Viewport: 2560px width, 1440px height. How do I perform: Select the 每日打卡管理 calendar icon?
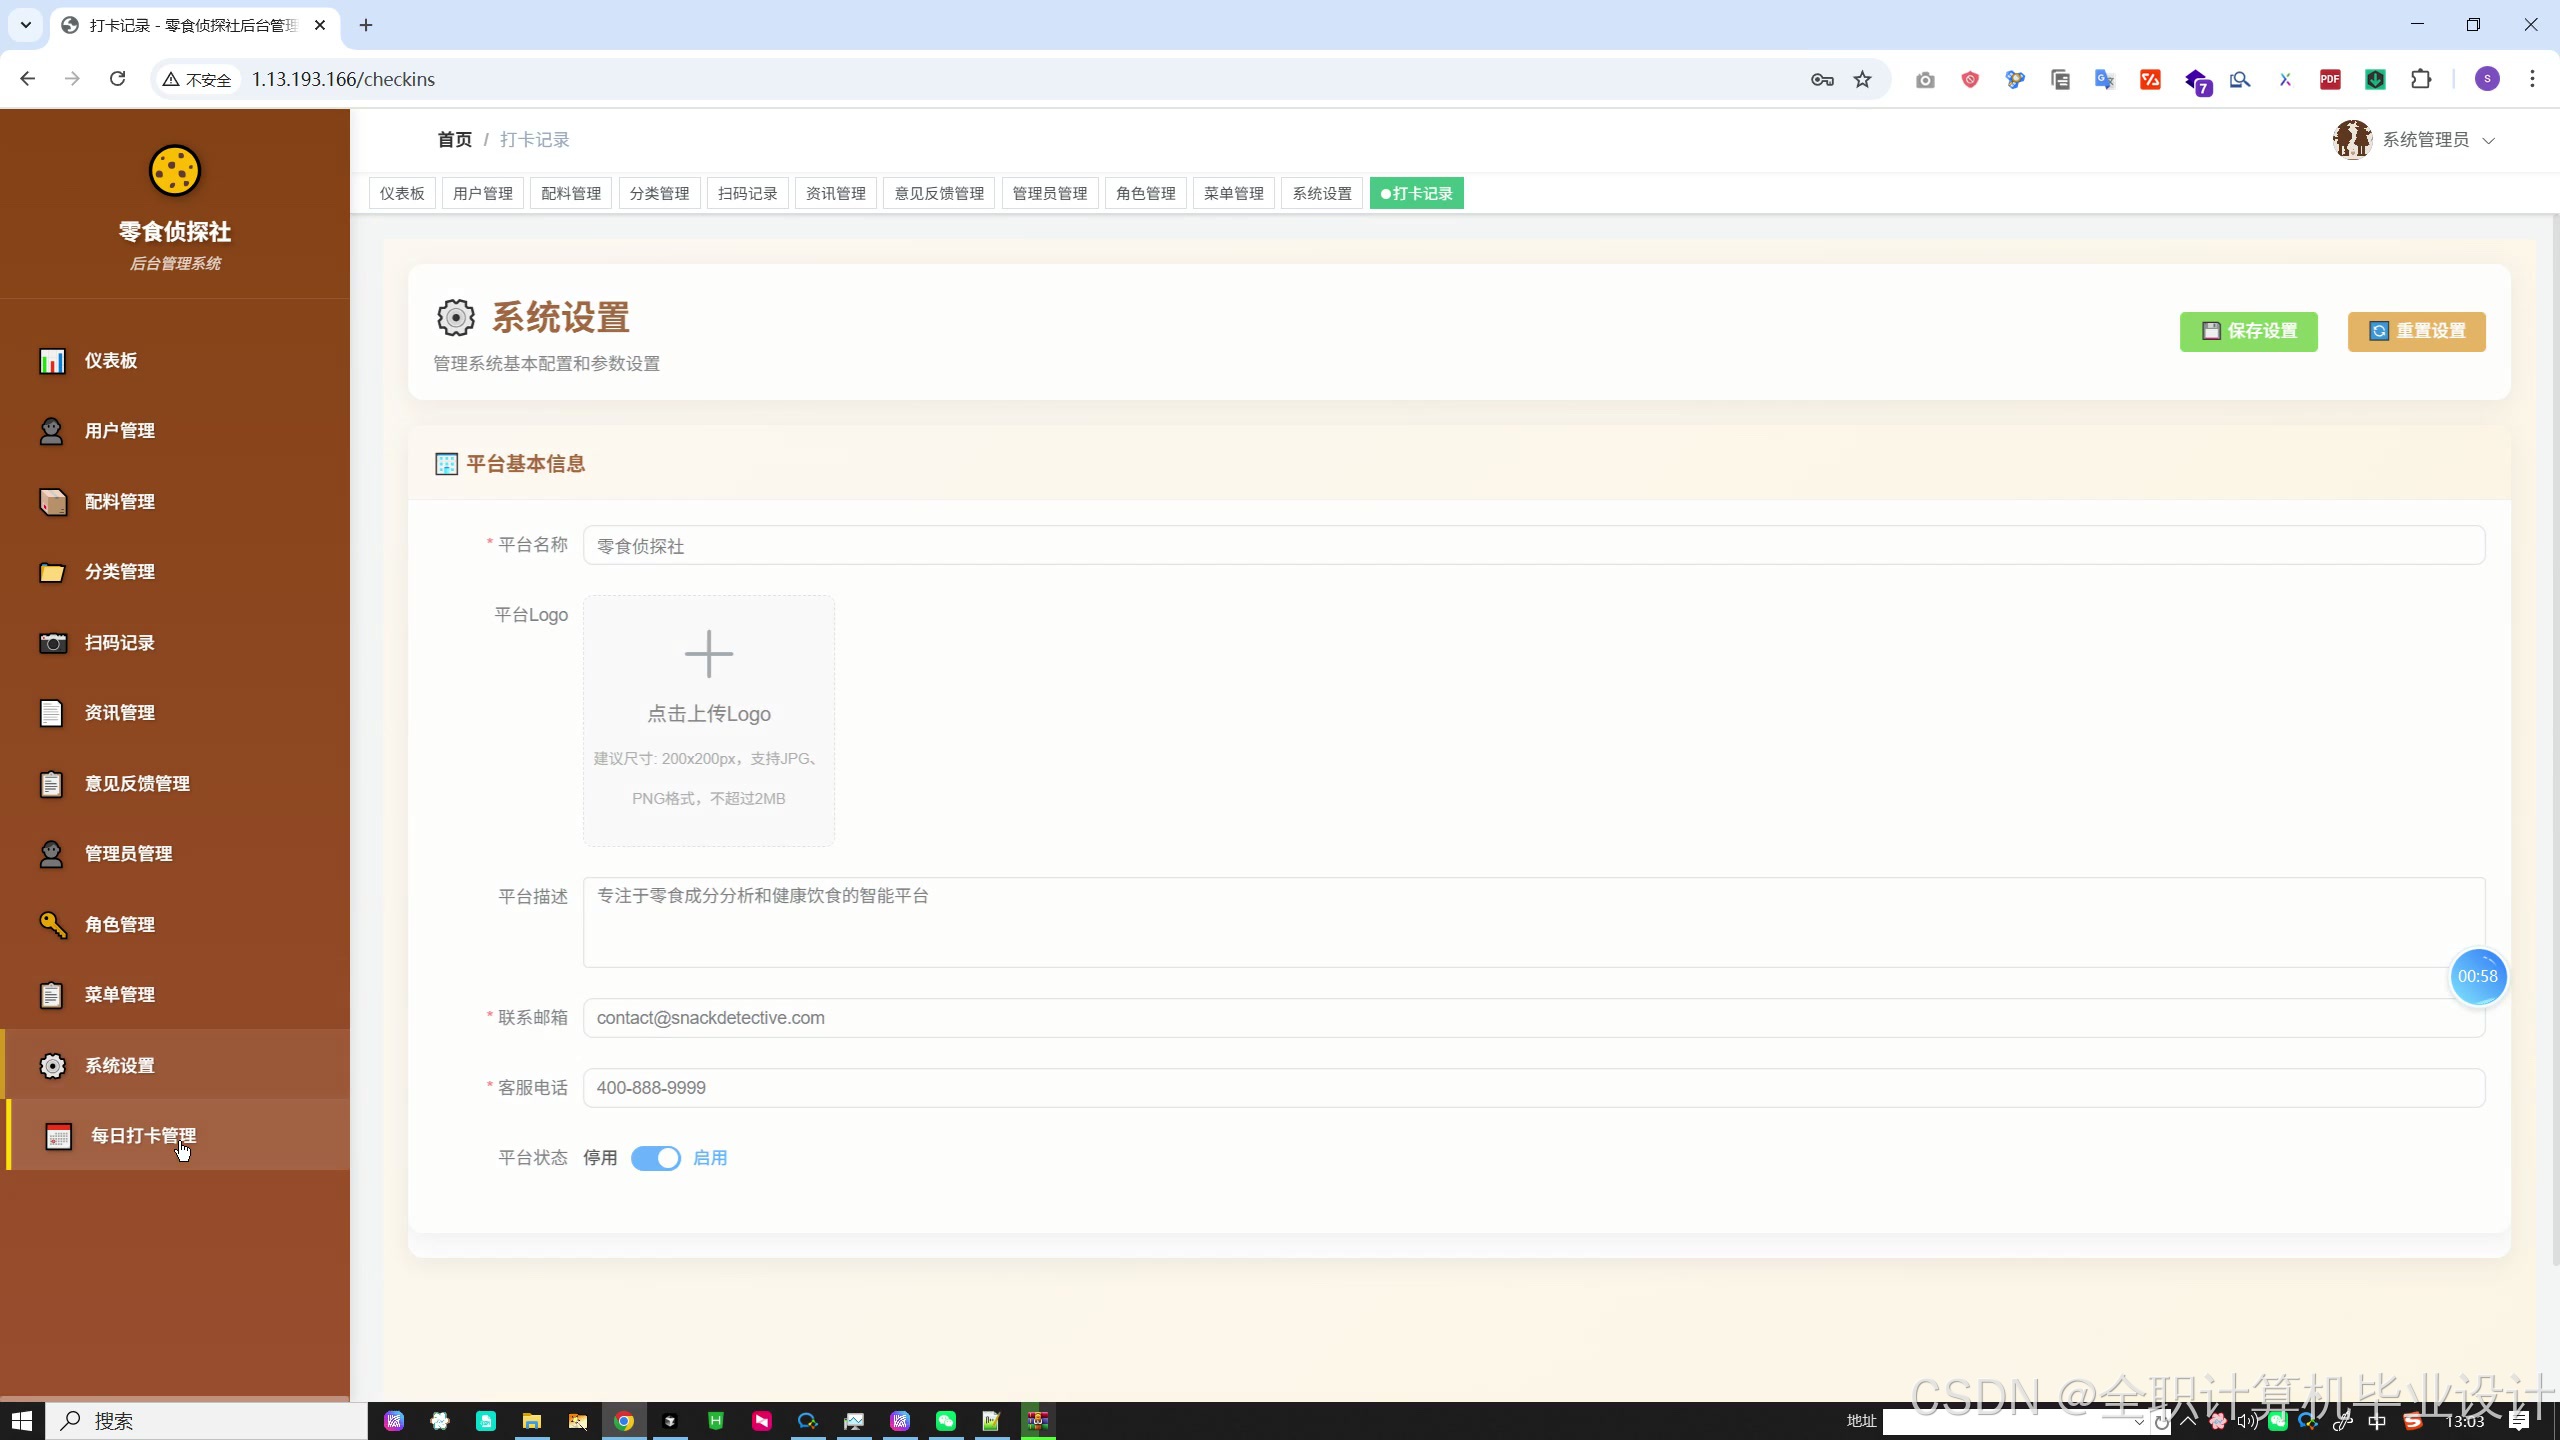click(59, 1136)
